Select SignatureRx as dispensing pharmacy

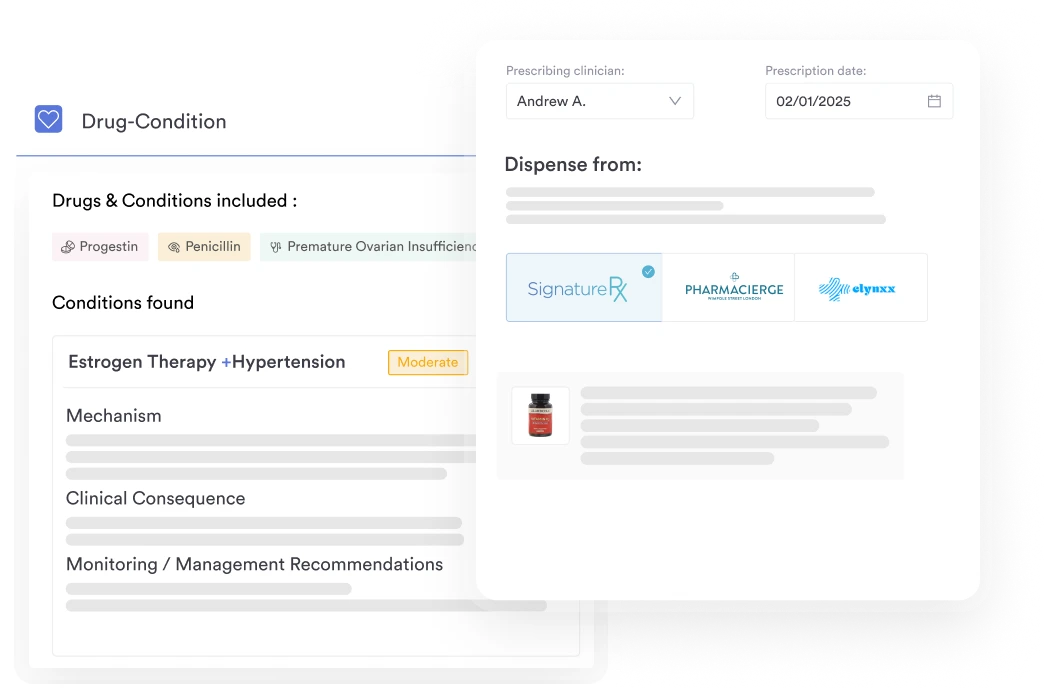tap(584, 288)
